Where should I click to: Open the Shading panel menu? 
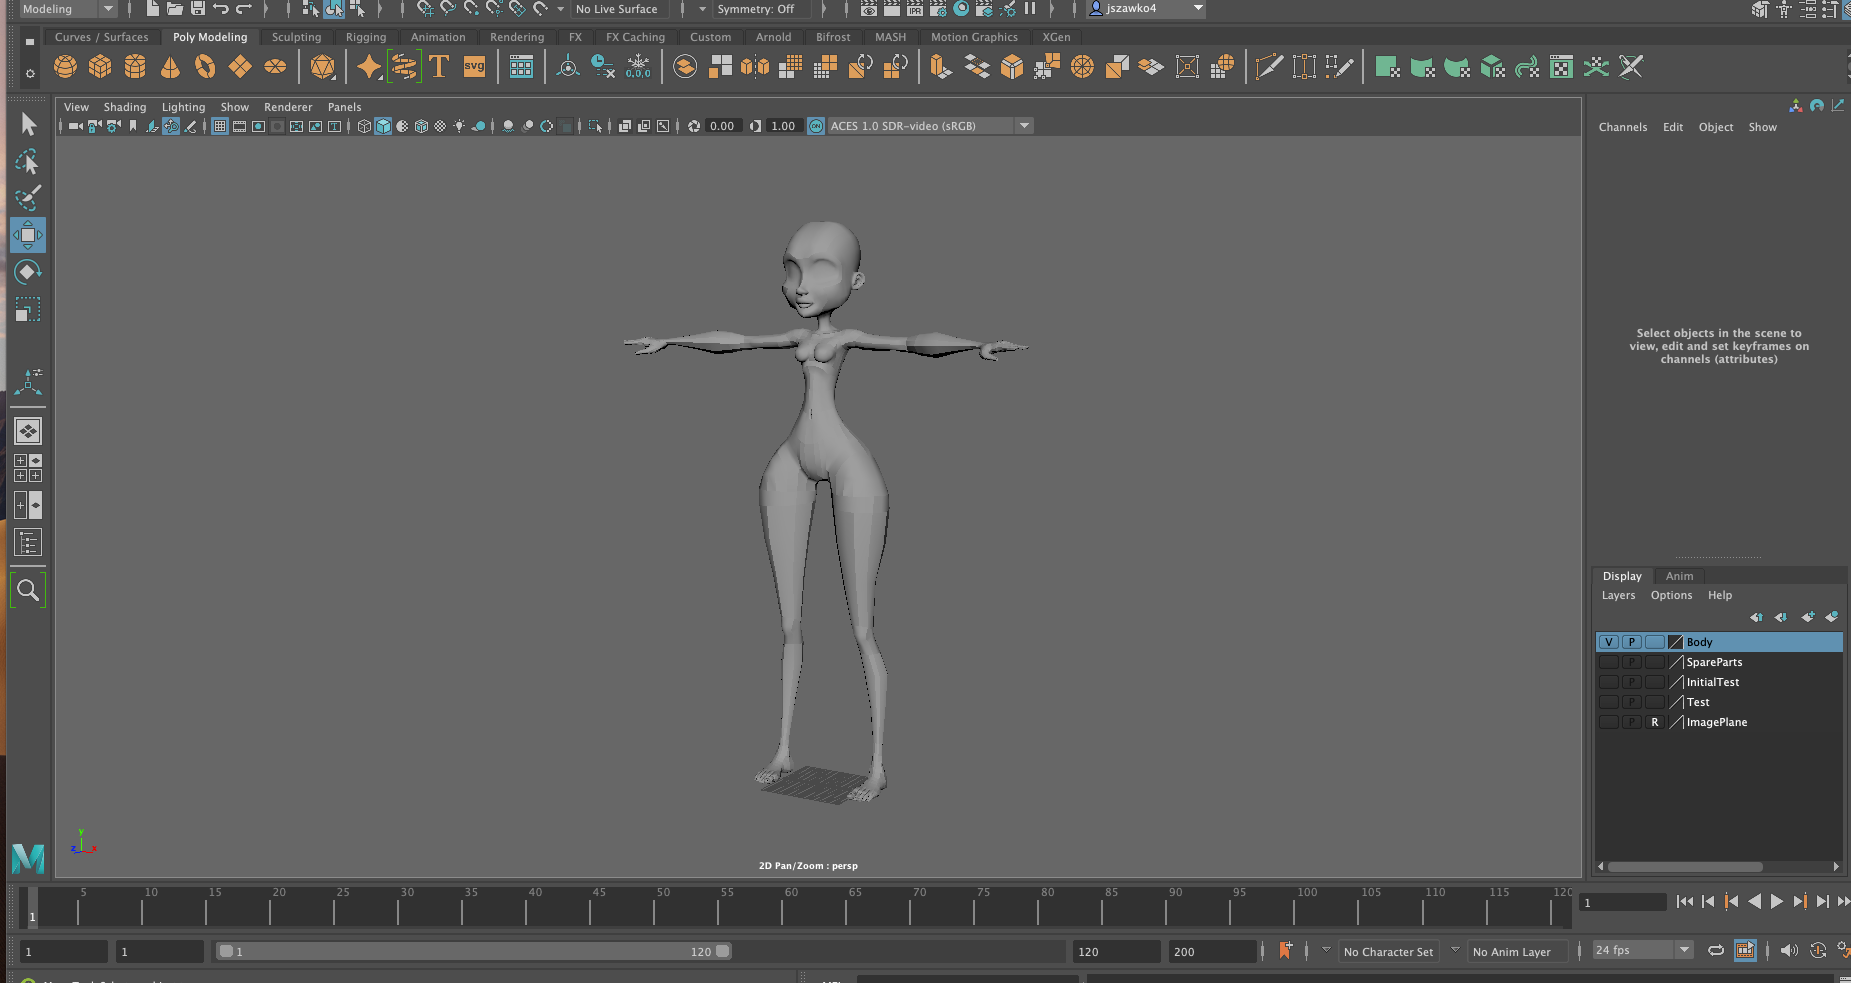[124, 107]
